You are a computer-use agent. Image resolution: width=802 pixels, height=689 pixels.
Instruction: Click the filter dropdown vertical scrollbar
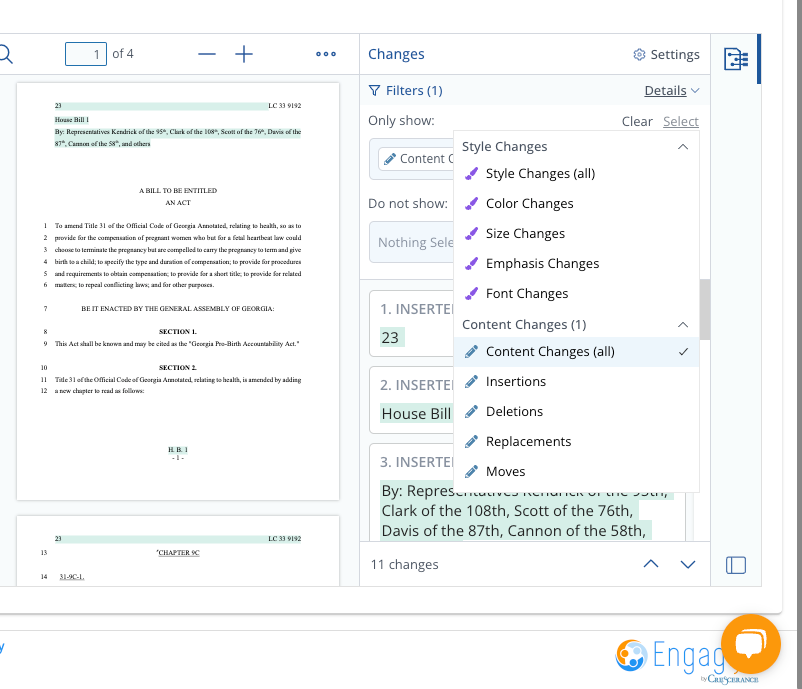pos(705,309)
